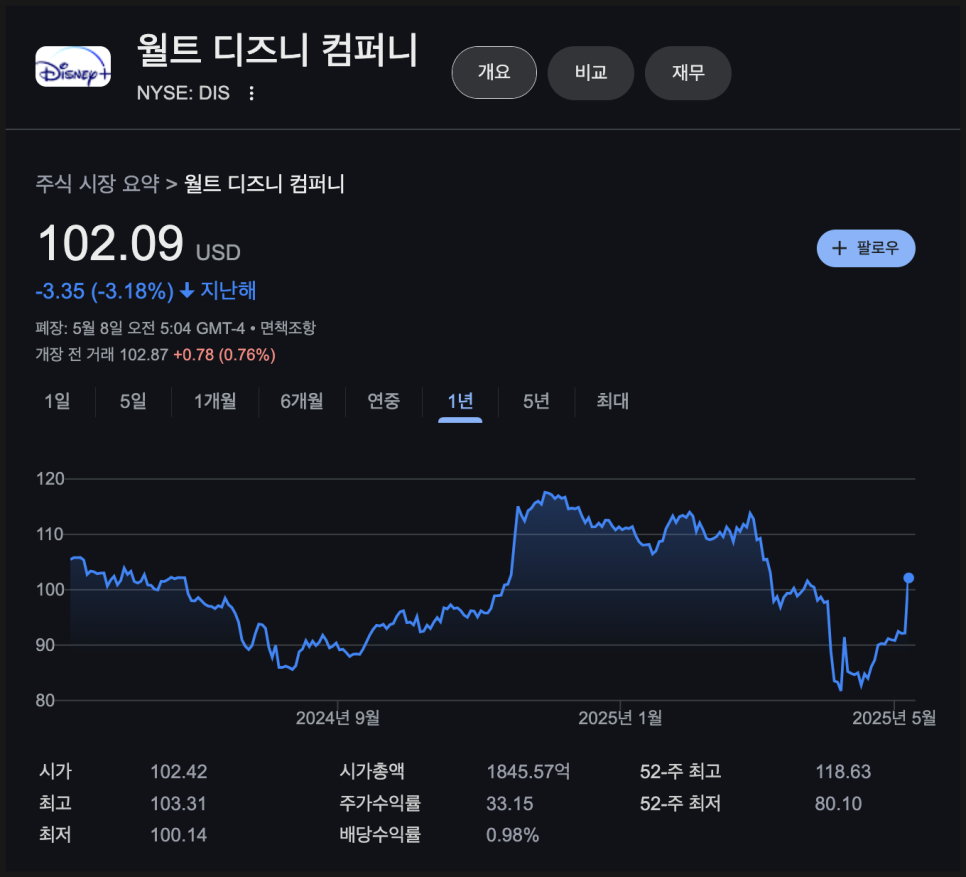Screen dimensions: 966x877
Task: Select the 개요 tab
Action: pos(494,72)
